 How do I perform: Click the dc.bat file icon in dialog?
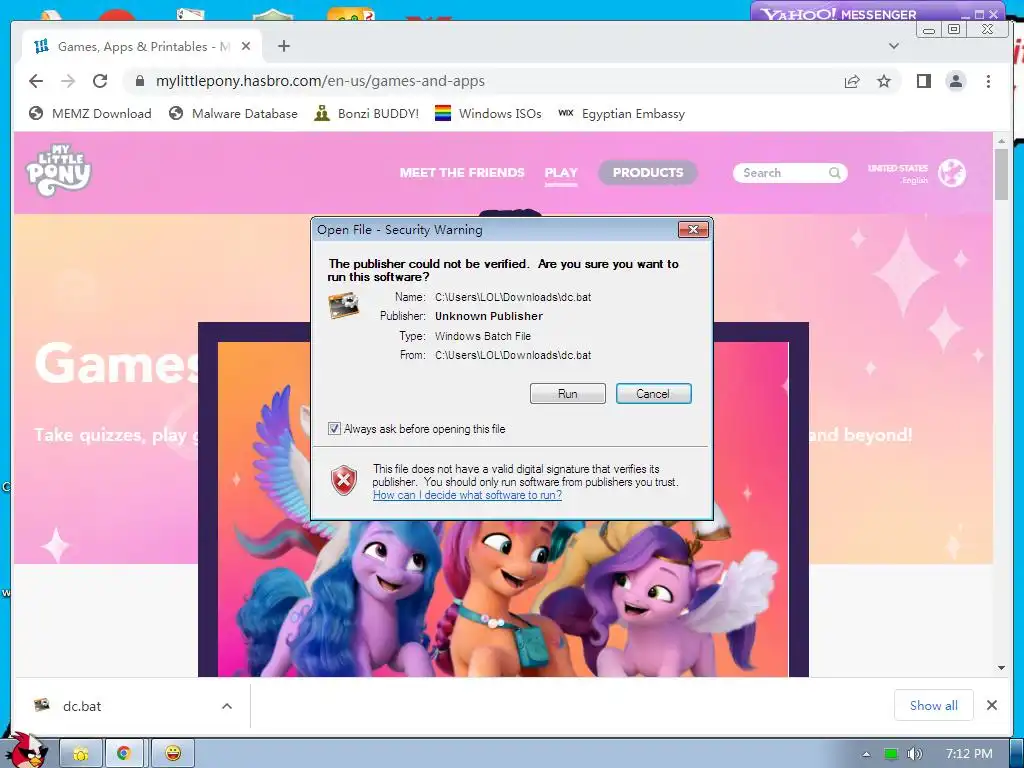click(344, 306)
